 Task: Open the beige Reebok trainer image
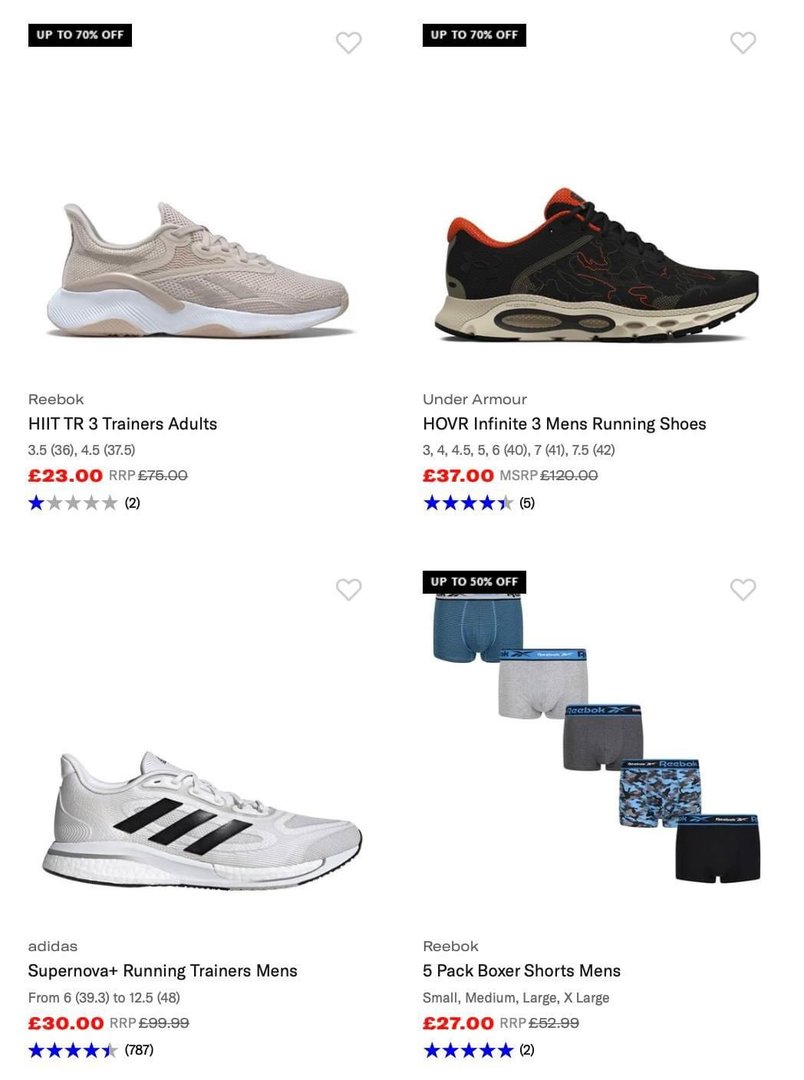(x=198, y=269)
